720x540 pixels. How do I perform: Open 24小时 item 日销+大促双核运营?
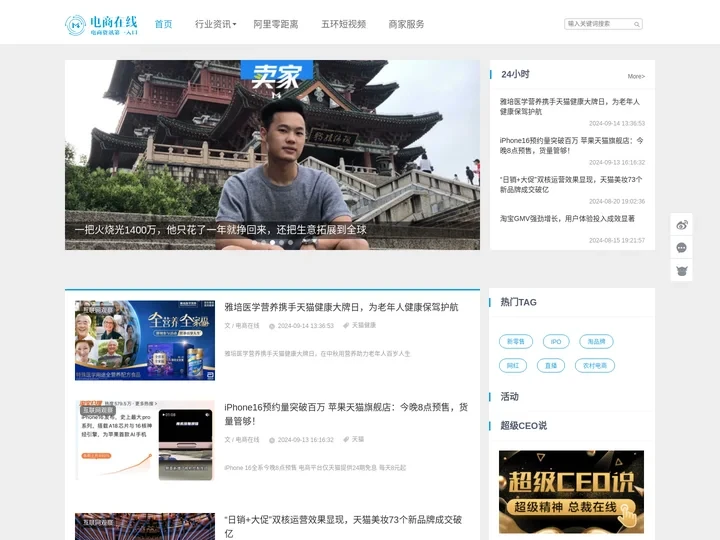click(x=571, y=185)
